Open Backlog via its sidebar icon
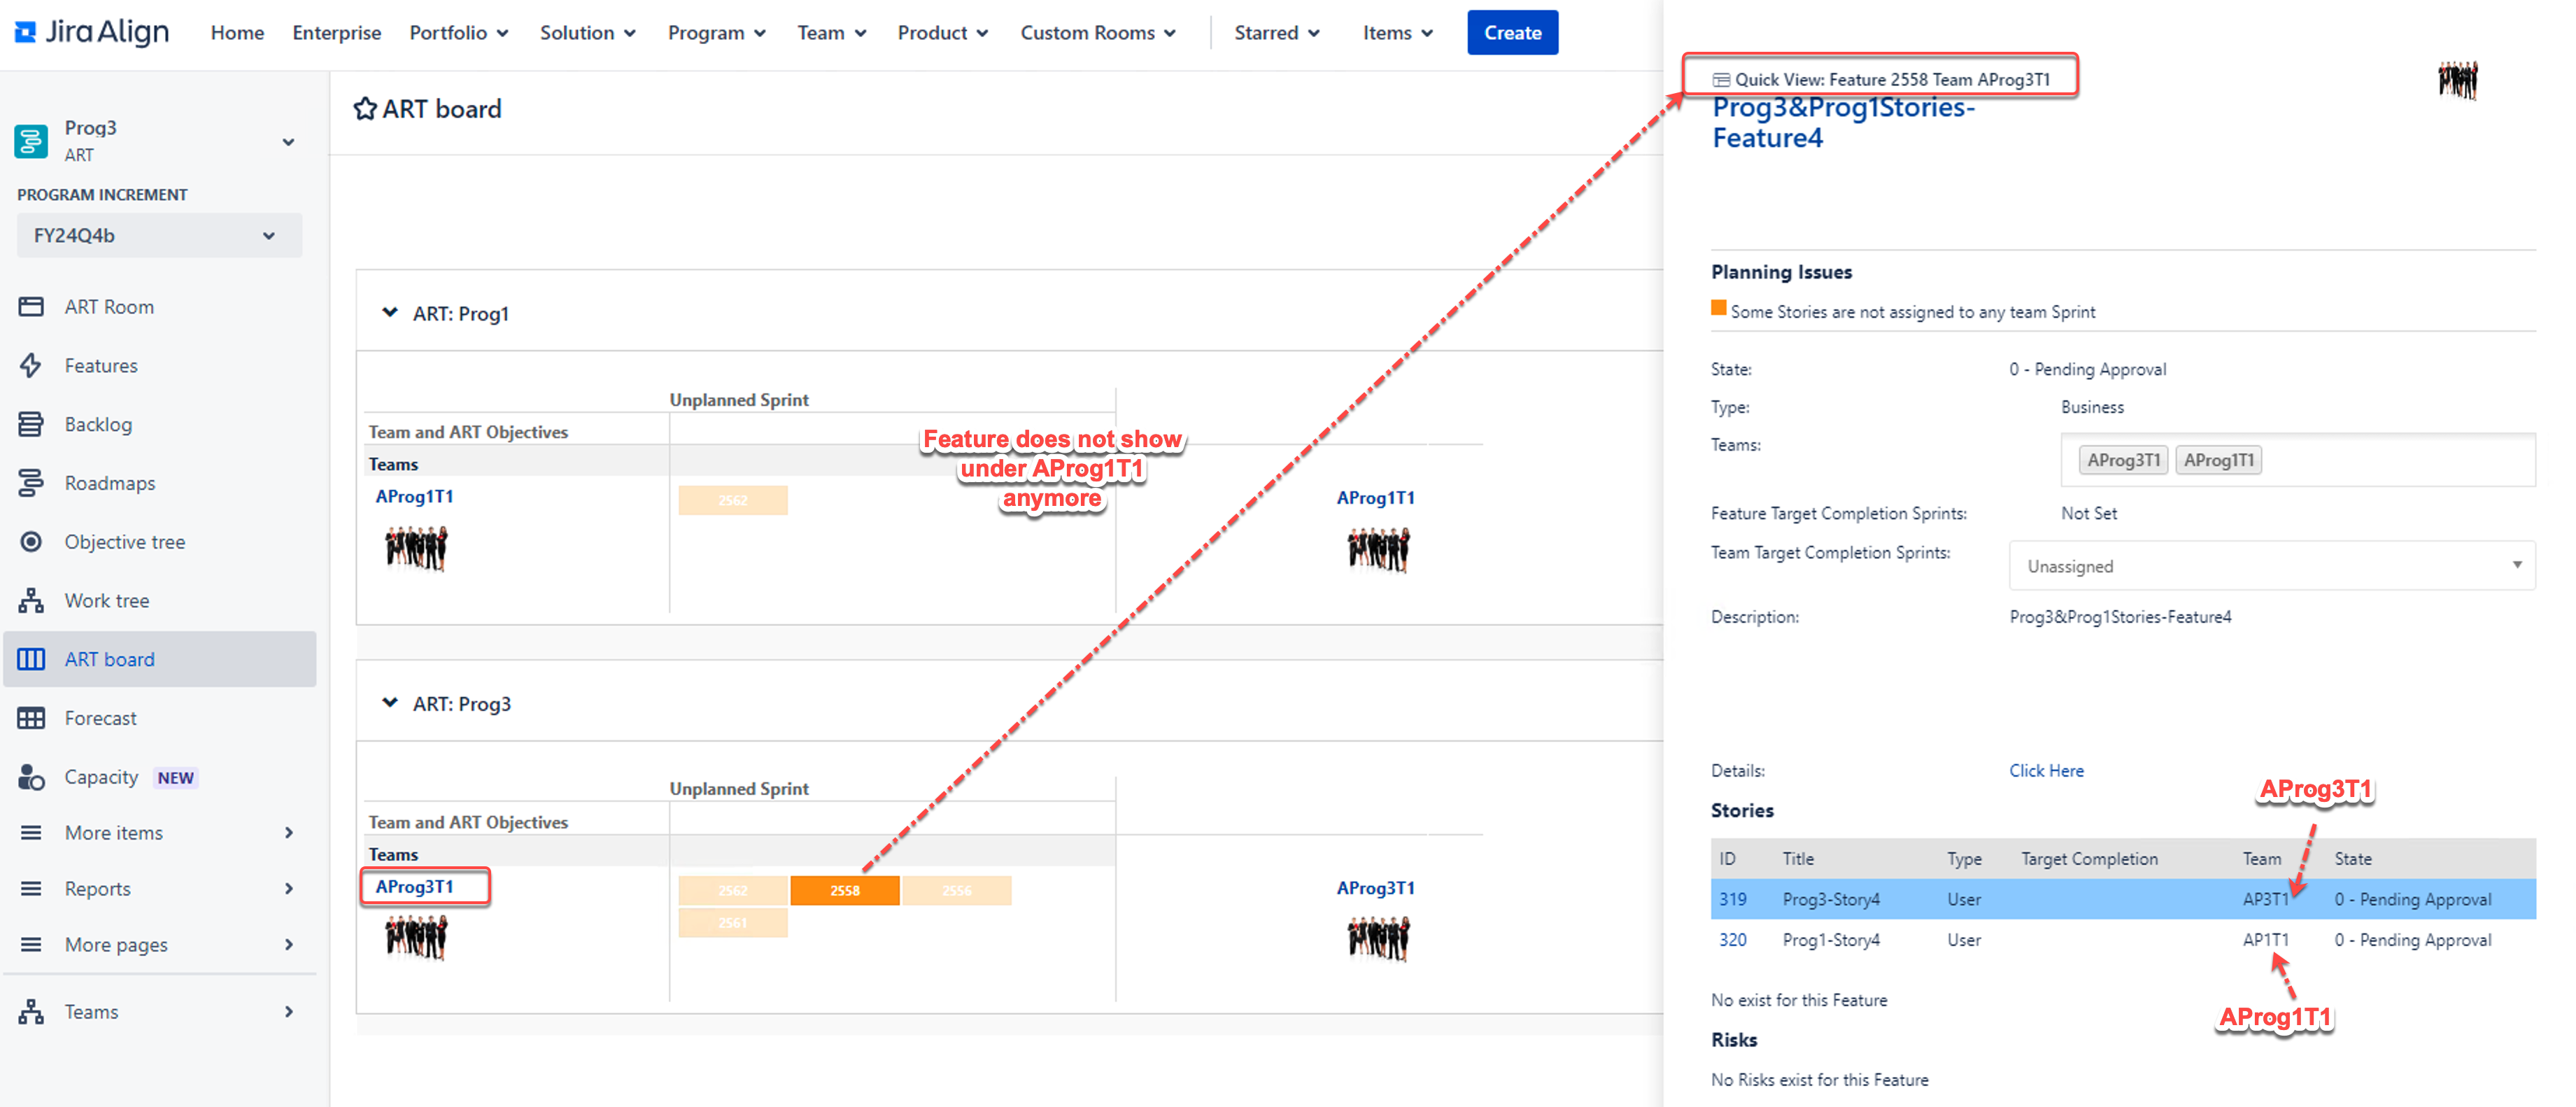Image resolution: width=2576 pixels, height=1107 pixels. point(31,425)
